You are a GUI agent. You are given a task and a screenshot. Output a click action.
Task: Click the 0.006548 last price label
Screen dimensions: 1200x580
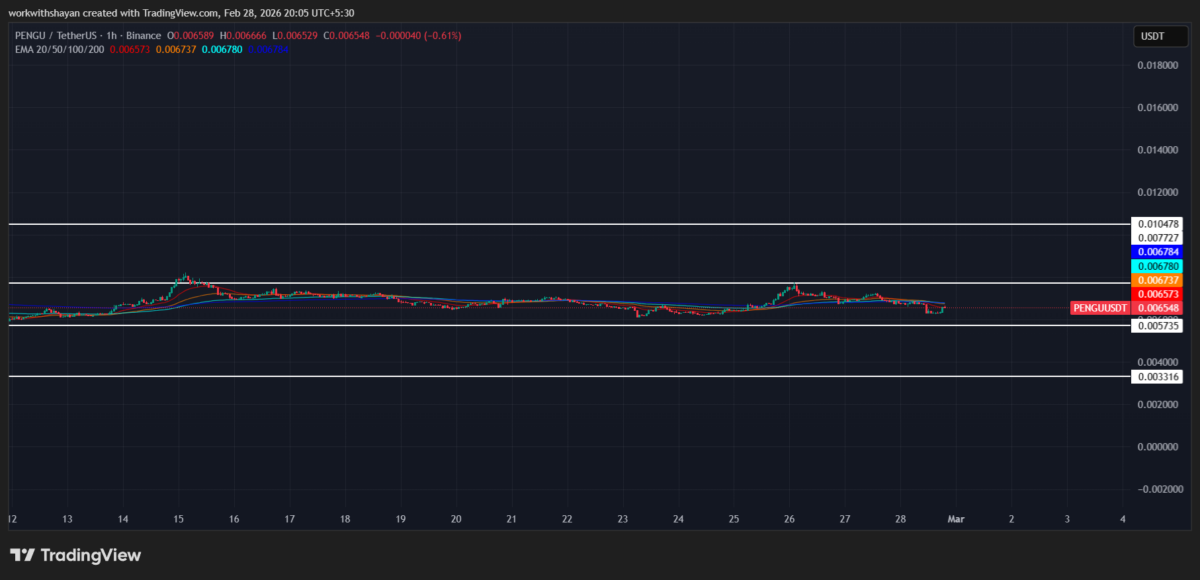click(x=1157, y=308)
